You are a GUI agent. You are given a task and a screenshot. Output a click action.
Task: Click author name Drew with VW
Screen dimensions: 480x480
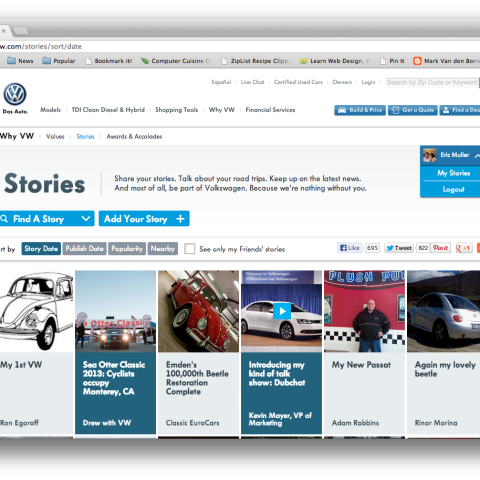click(x=107, y=423)
